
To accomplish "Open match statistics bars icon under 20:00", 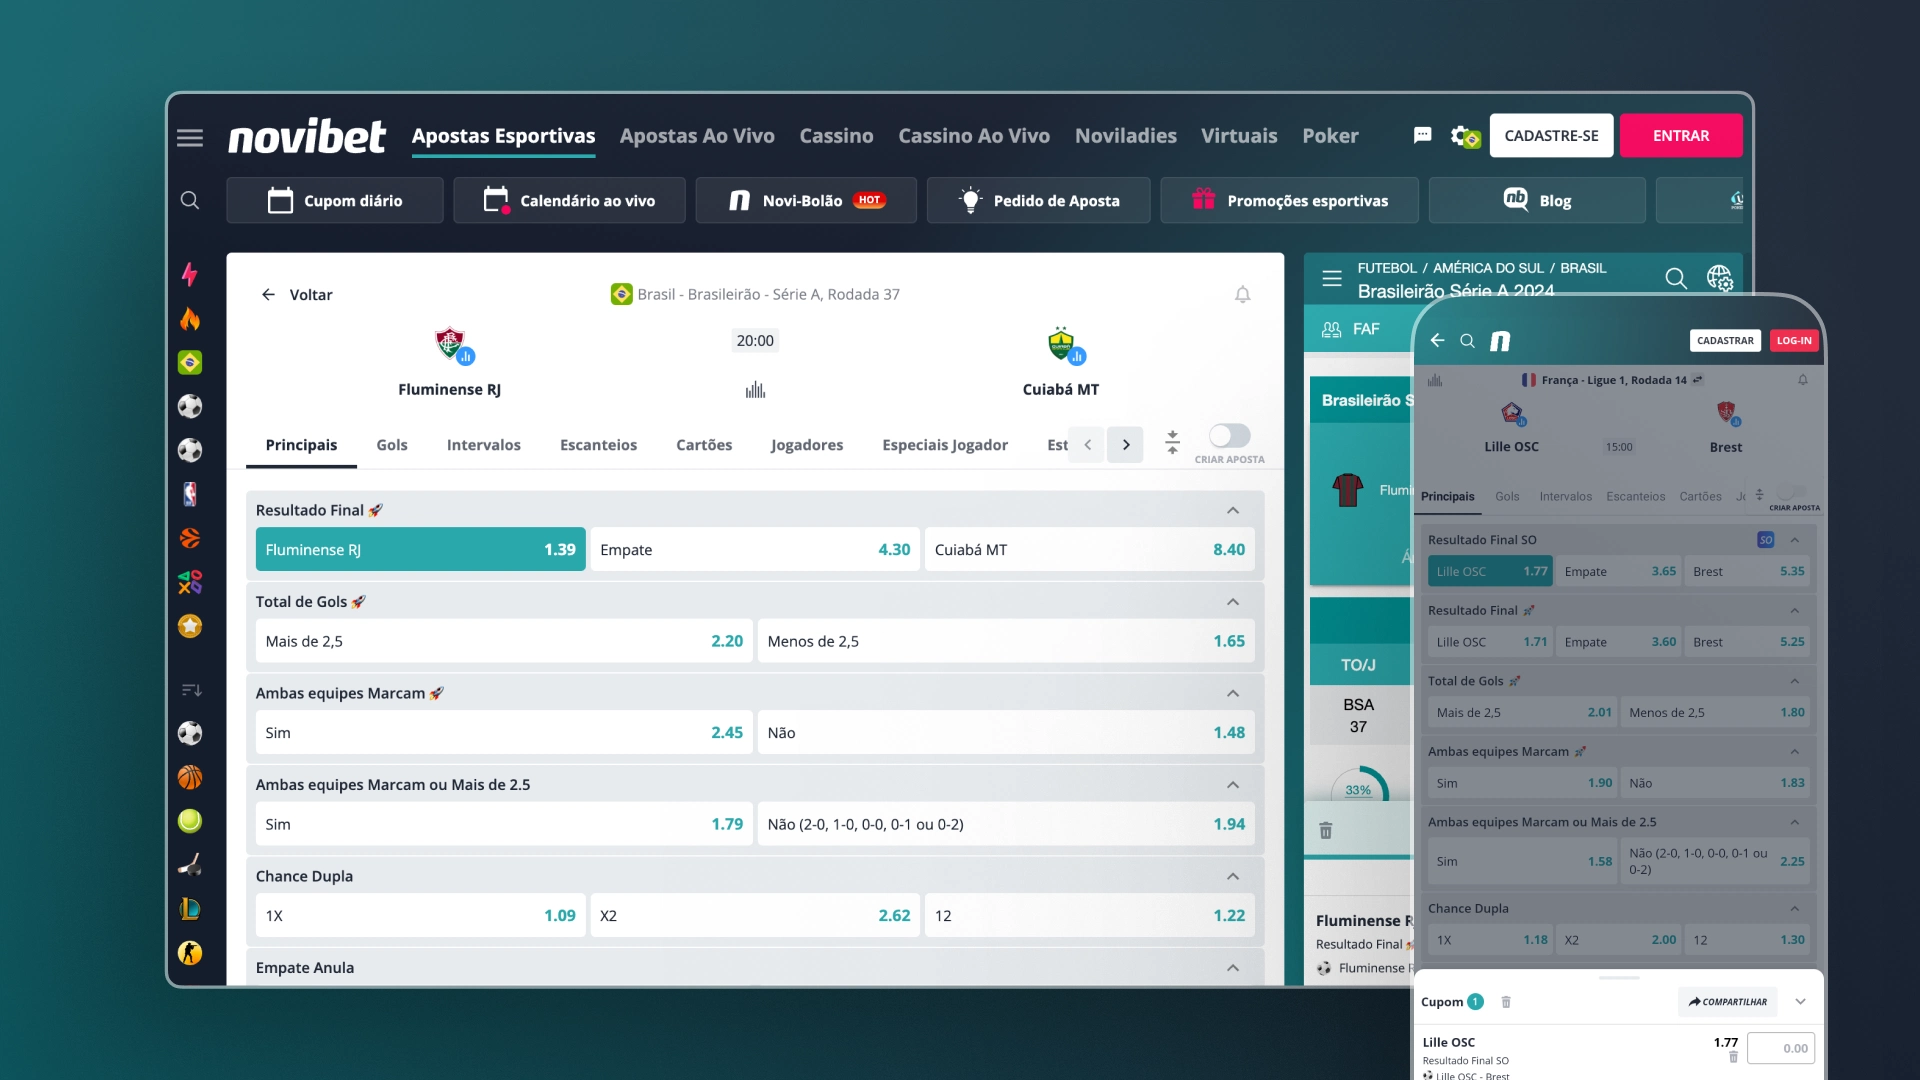I will [755, 389].
